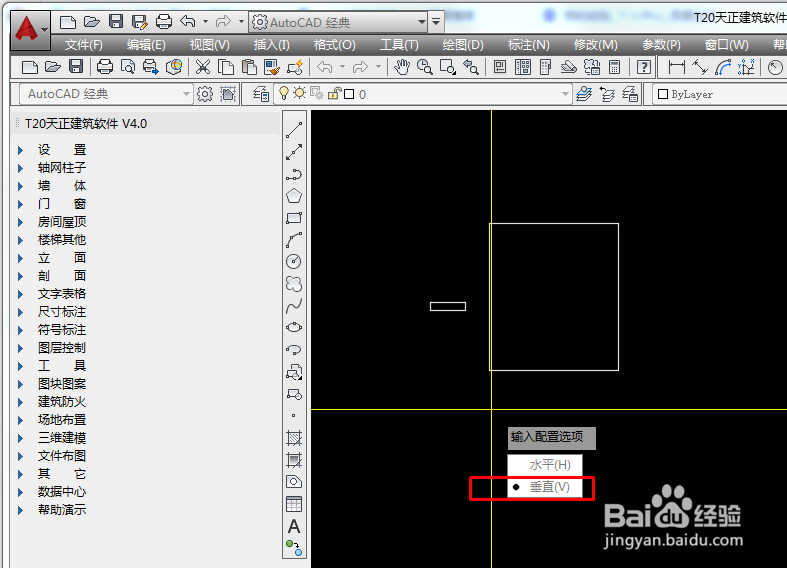This screenshot has height=568, width=787.
Task: Toggle layer 0 on/off lightbulb
Action: tap(284, 93)
